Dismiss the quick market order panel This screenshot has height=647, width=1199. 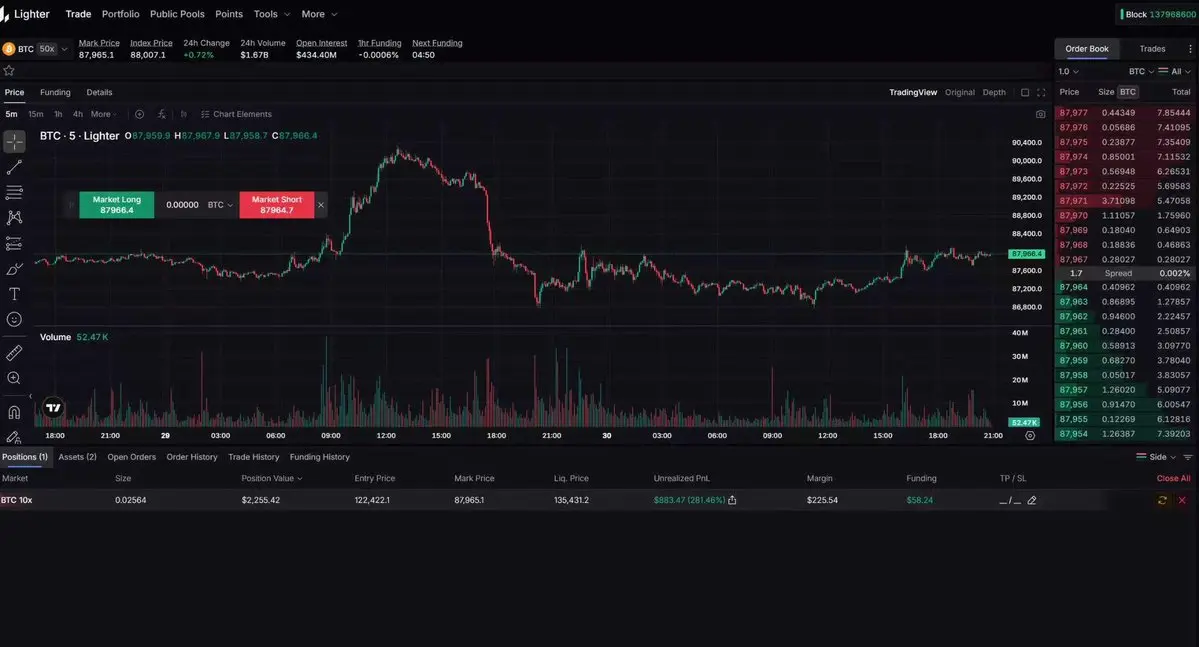(x=321, y=205)
